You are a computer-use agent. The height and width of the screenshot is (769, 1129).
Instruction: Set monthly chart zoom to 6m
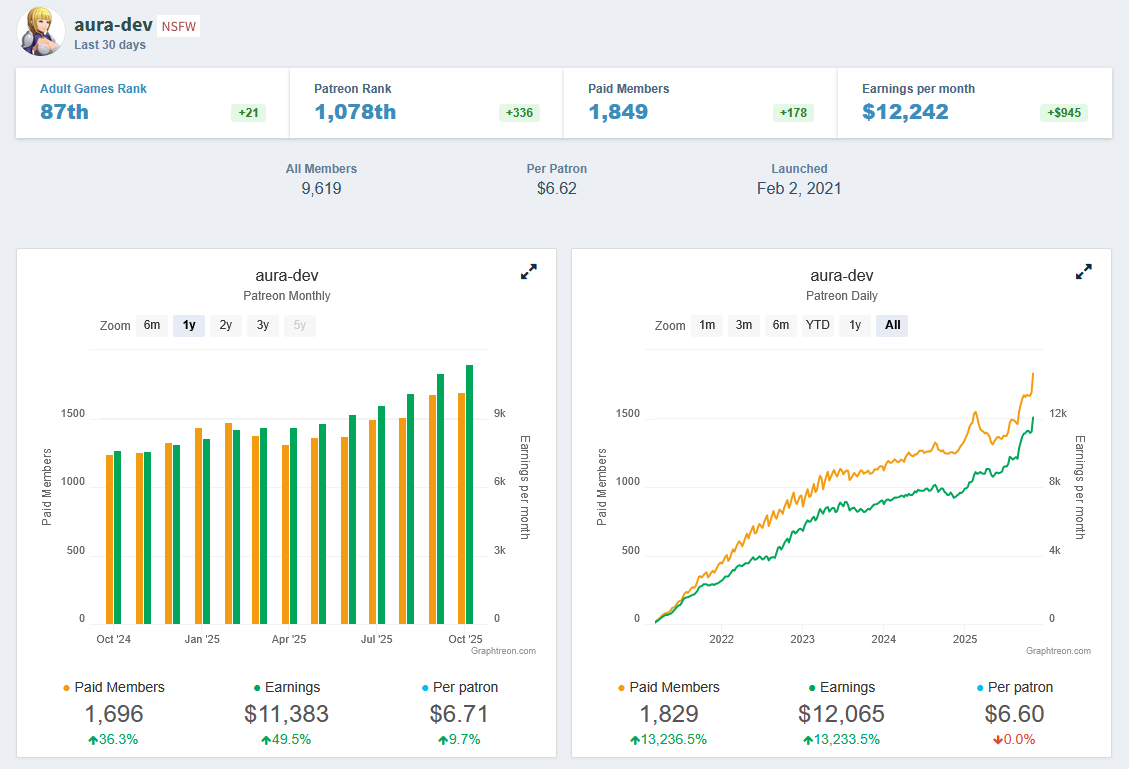(x=152, y=325)
